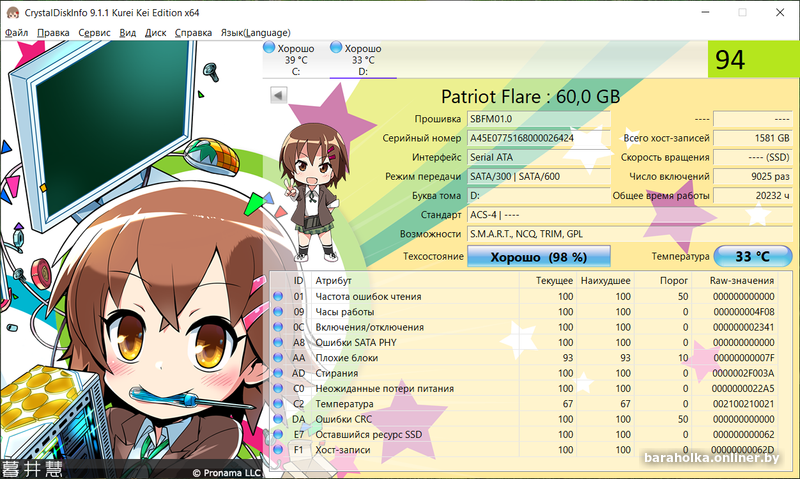This screenshot has height=479, width=800.
Task: Select drive C: tab at 39 °C
Action: coord(296,60)
